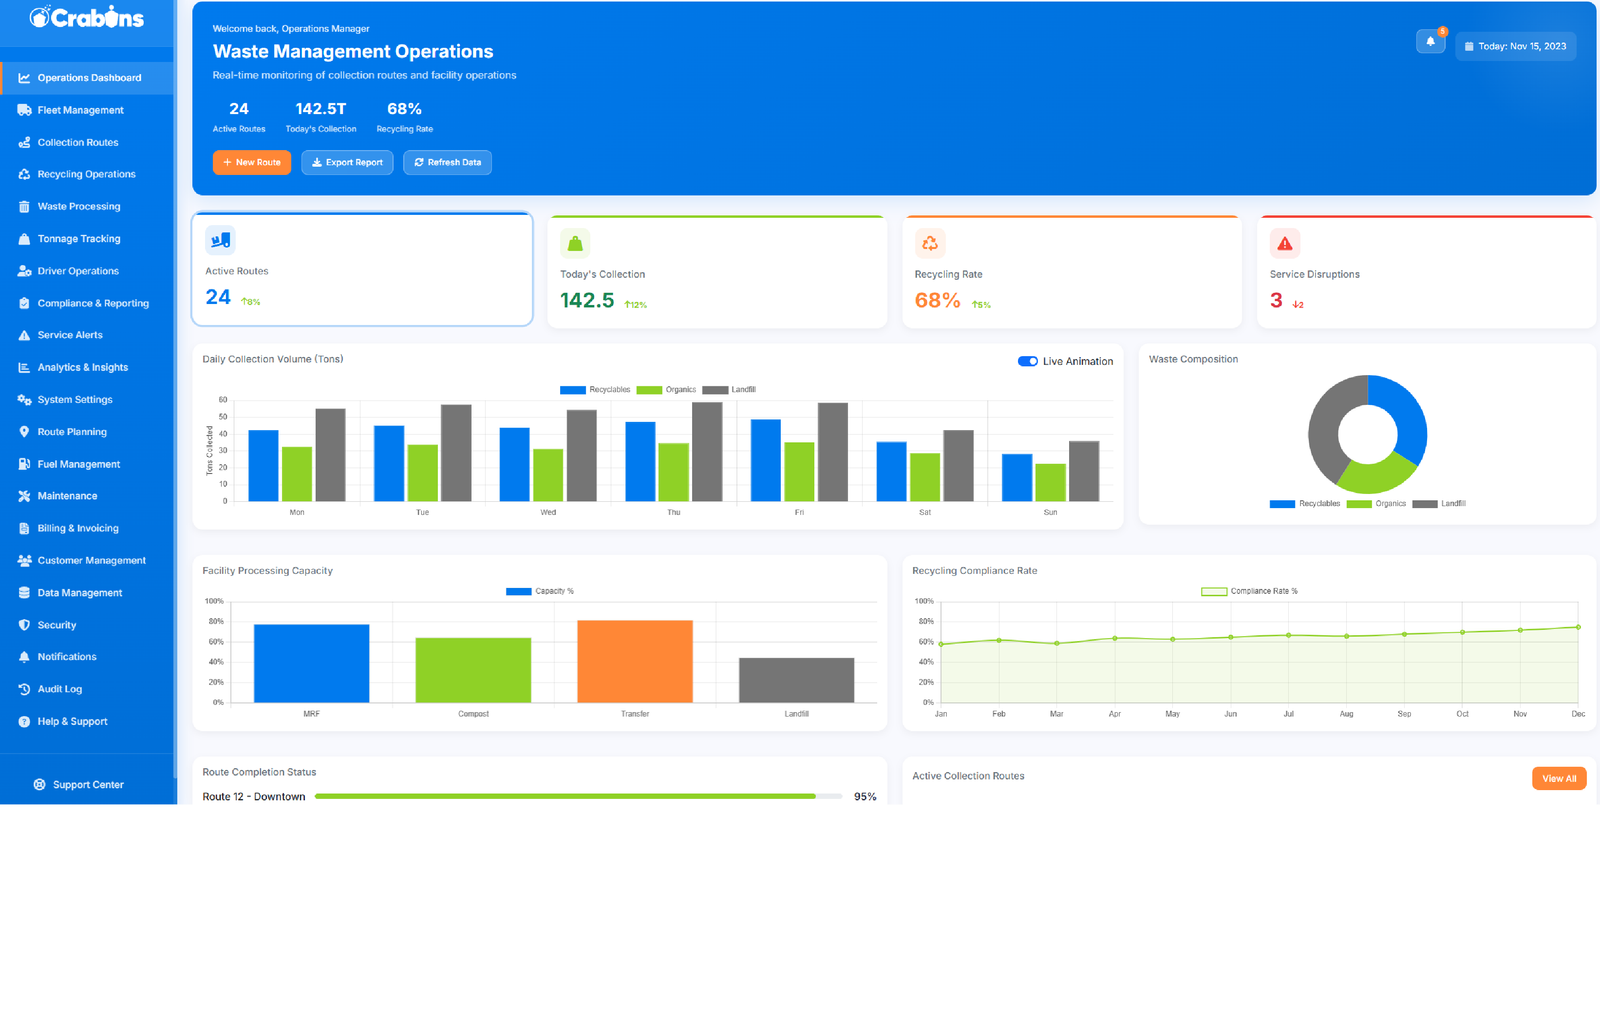Click the Service Disruptions warning triangle icon
Viewport: 1600px width, 1024px height.
coord(1284,243)
